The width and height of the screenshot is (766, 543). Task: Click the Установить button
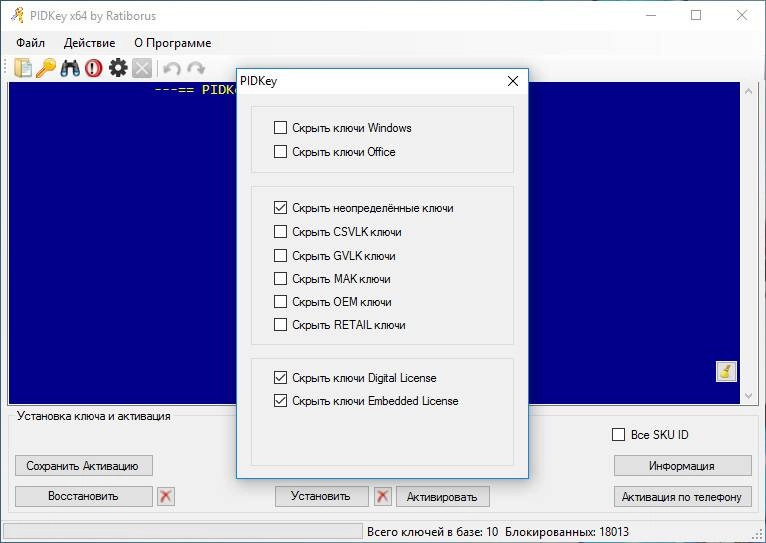[321, 496]
